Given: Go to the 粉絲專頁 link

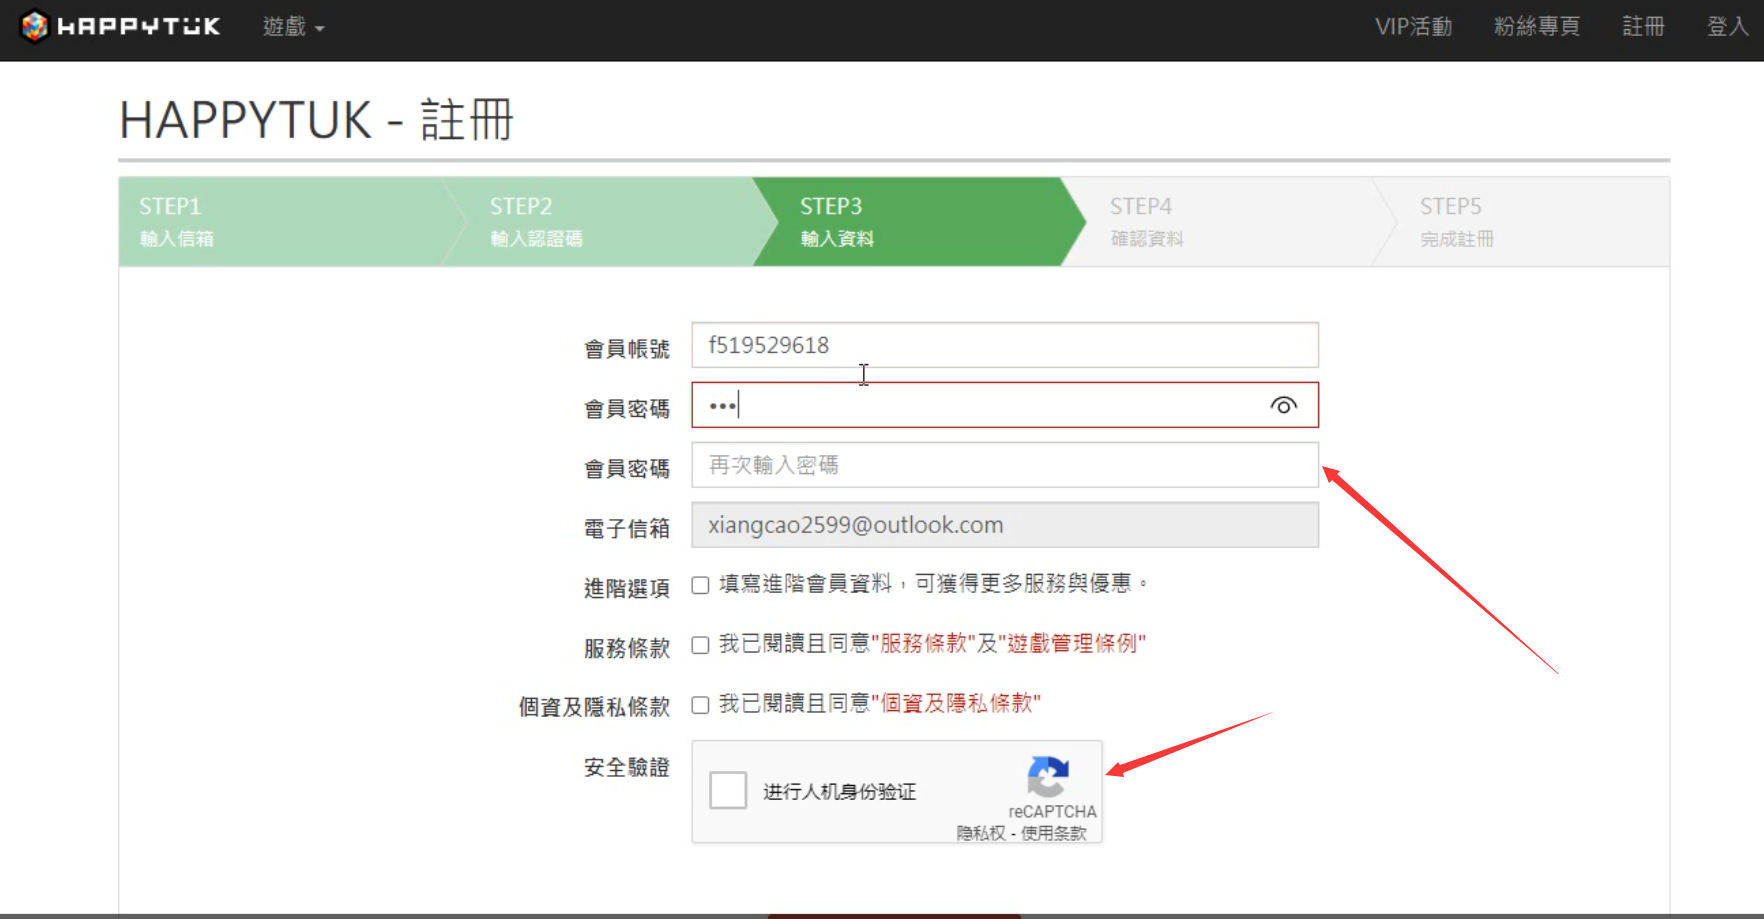Looking at the screenshot, I should (1537, 27).
